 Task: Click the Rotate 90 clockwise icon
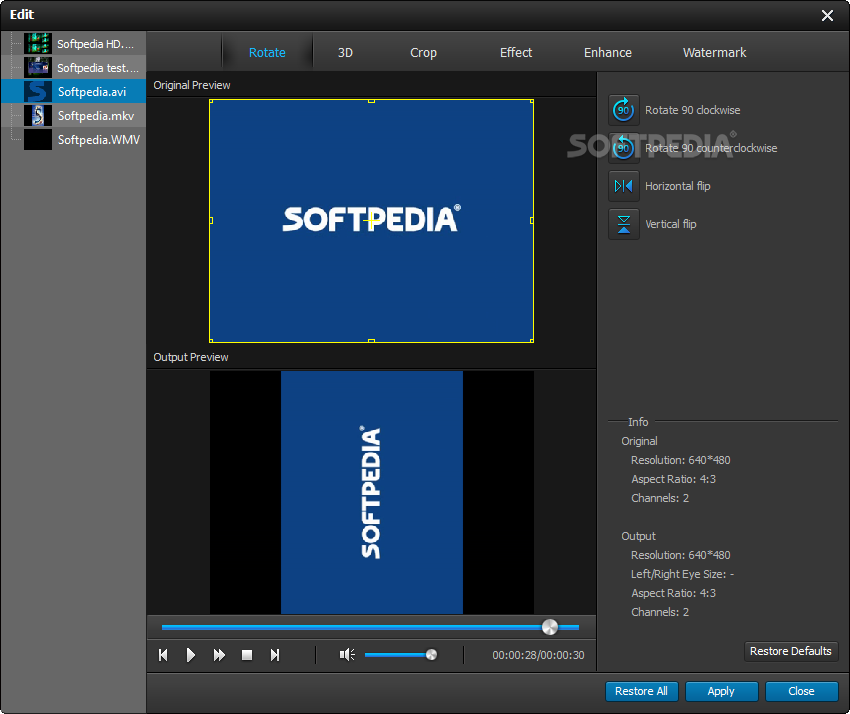pos(624,110)
